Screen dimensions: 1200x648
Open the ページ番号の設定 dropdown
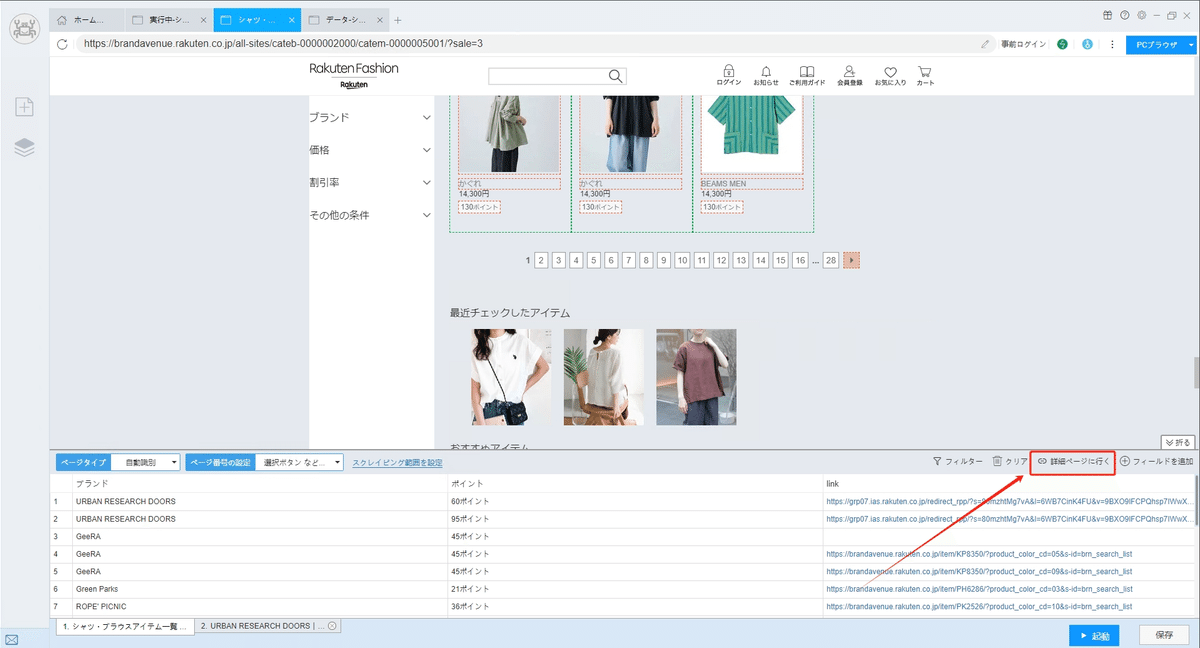(299, 462)
